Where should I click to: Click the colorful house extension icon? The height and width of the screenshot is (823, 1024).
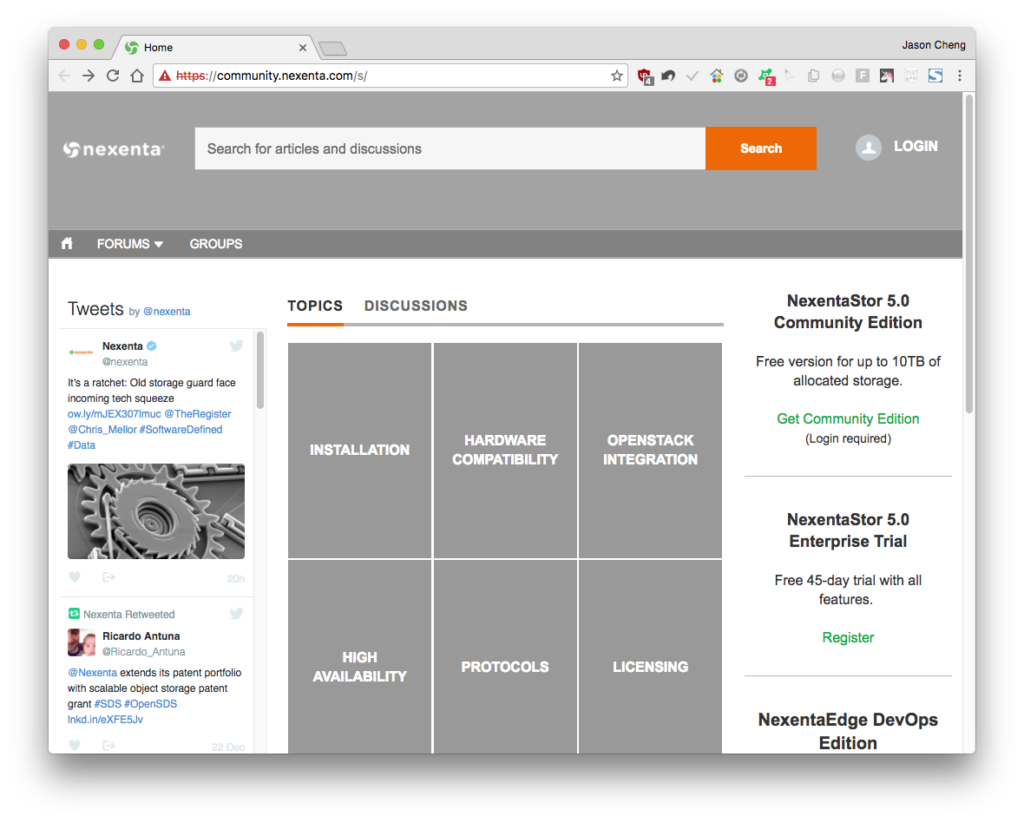[x=716, y=76]
